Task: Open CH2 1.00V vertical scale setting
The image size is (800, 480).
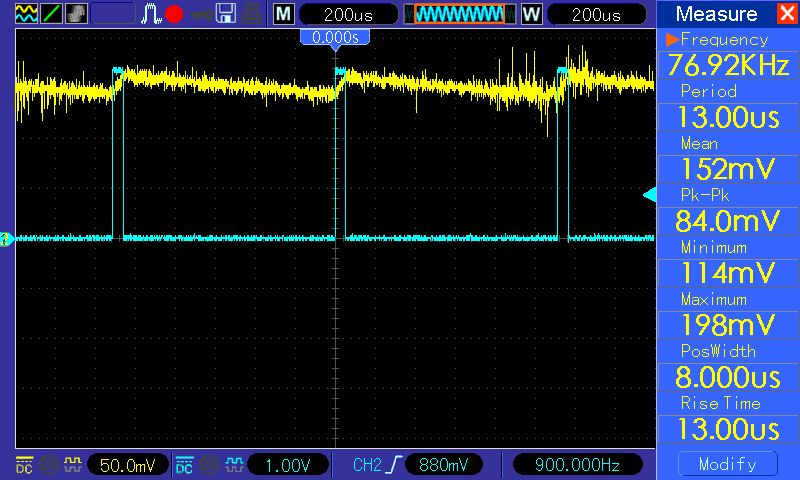Action: (287, 465)
